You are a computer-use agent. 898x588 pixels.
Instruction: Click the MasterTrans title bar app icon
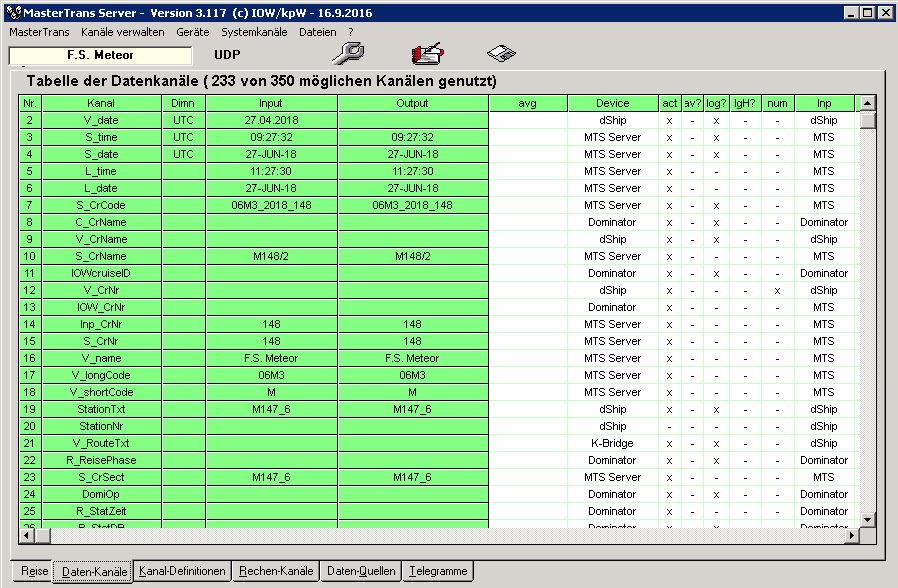[12, 12]
